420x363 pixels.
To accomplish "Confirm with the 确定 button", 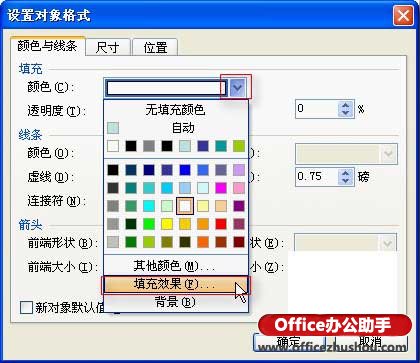I will [288, 342].
